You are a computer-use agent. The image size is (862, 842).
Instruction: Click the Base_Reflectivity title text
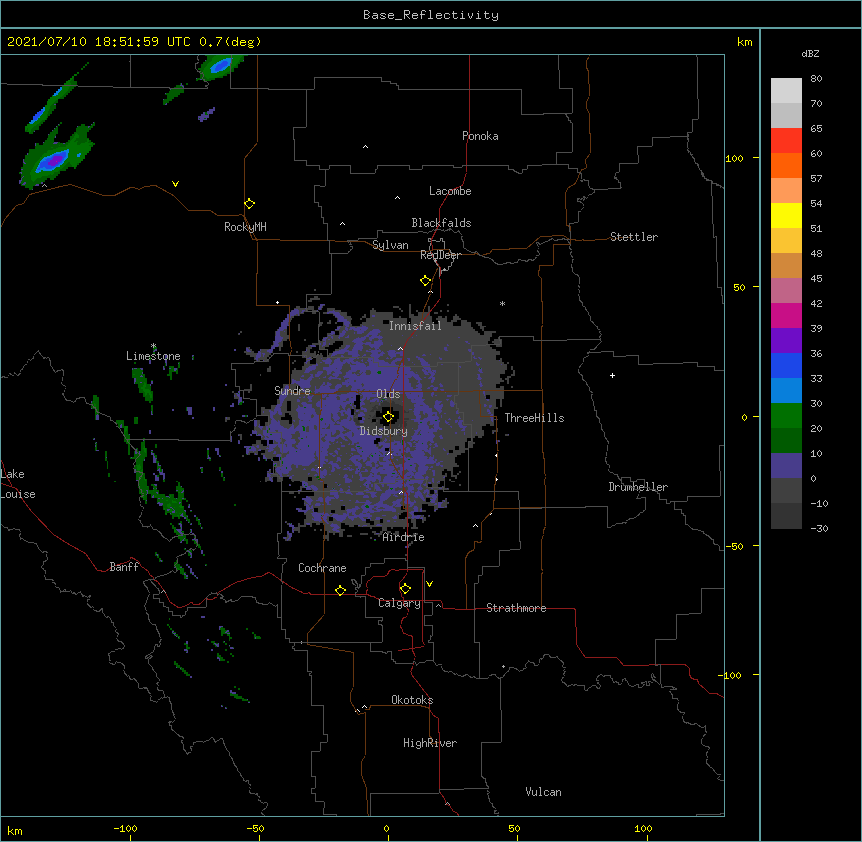pos(431,15)
